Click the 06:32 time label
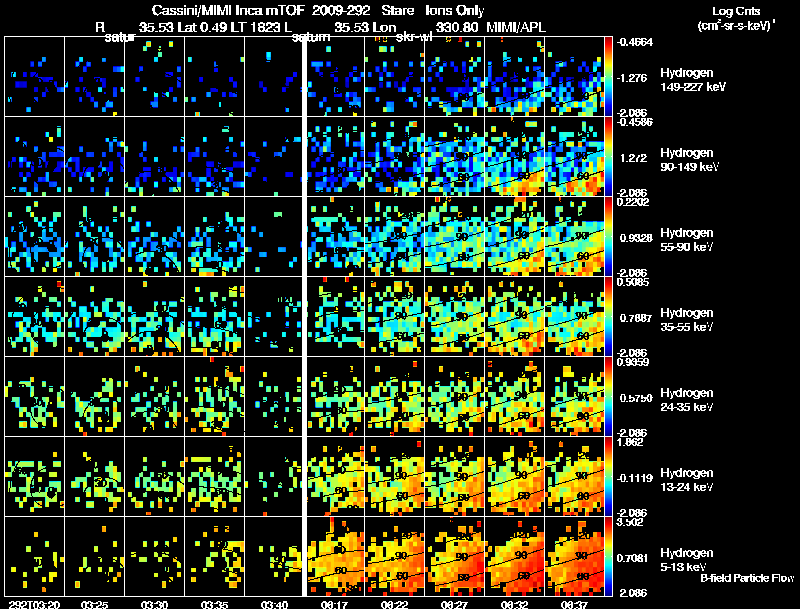The image size is (800, 609). 515,604
